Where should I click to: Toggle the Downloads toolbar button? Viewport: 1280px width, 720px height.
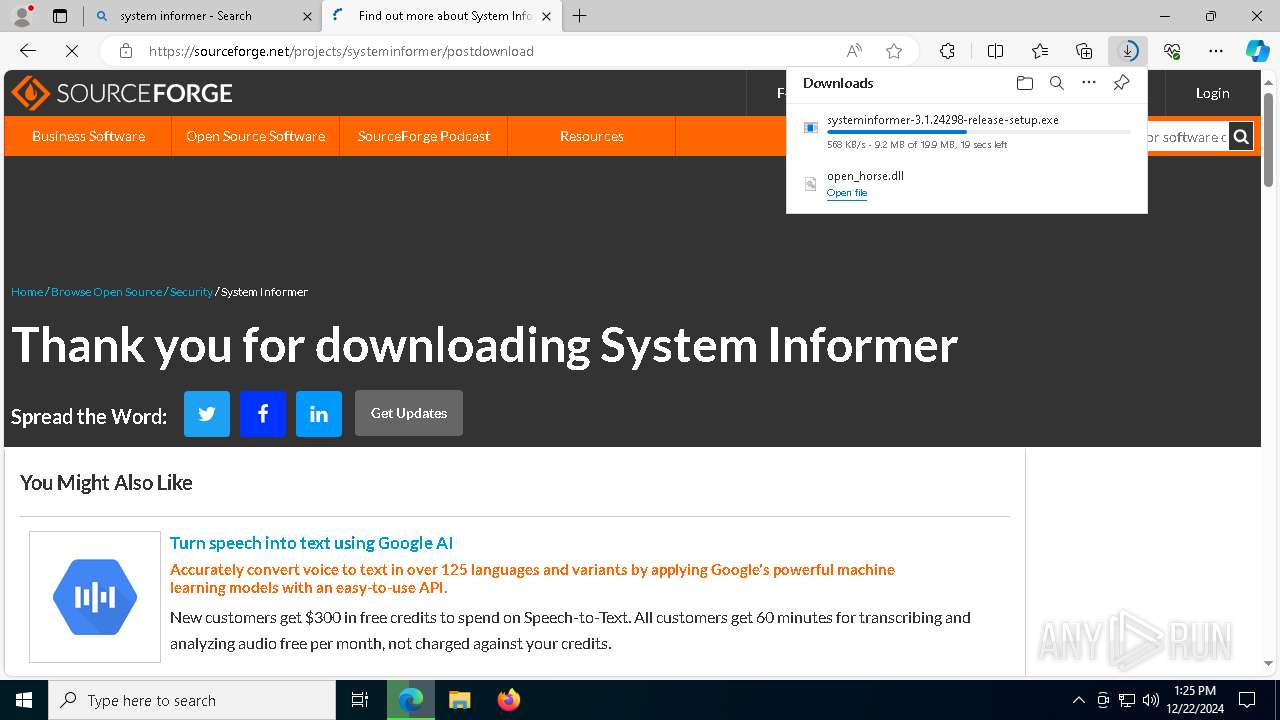click(x=1128, y=51)
